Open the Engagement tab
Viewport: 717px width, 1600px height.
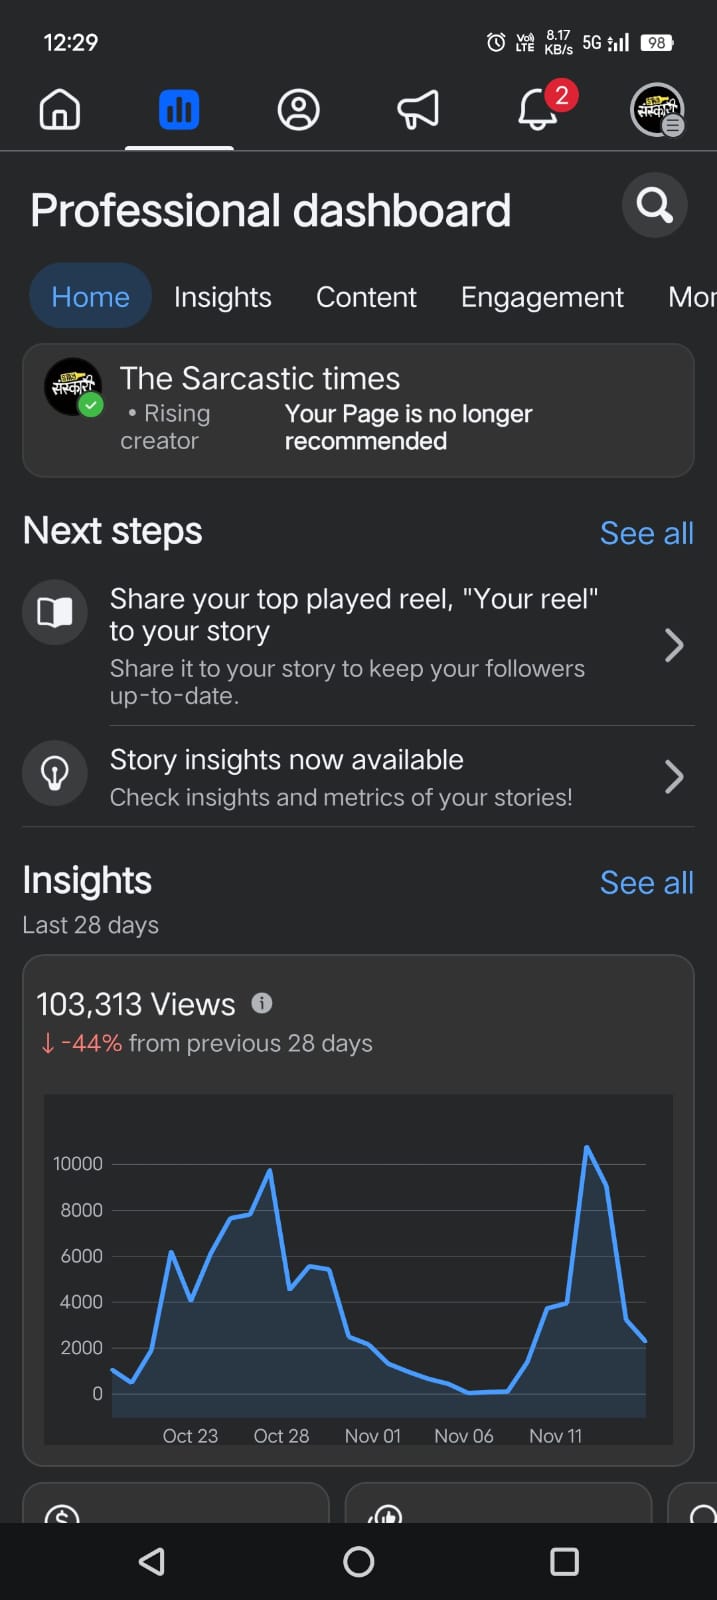pos(542,297)
